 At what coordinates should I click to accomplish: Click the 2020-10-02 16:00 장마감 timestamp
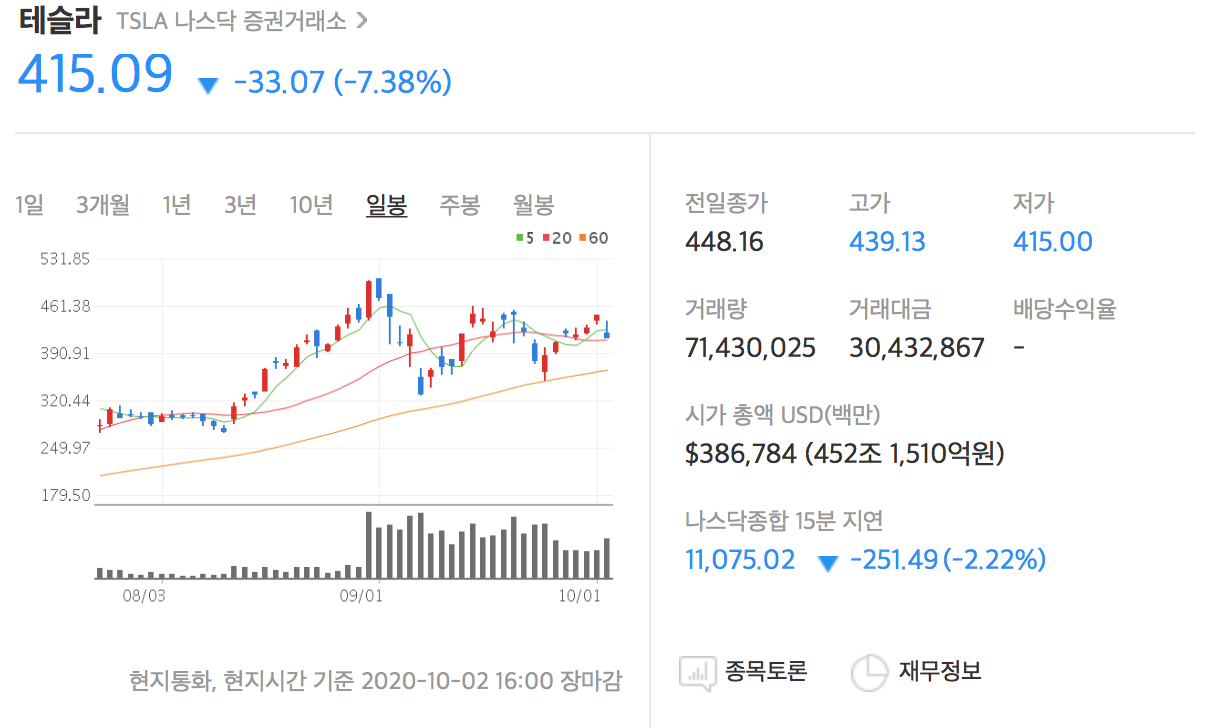coord(490,682)
